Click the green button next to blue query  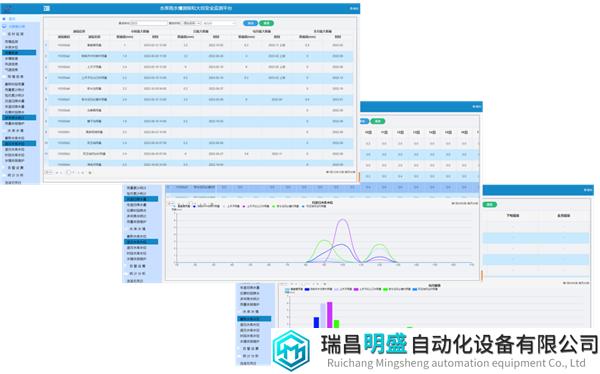click(266, 23)
